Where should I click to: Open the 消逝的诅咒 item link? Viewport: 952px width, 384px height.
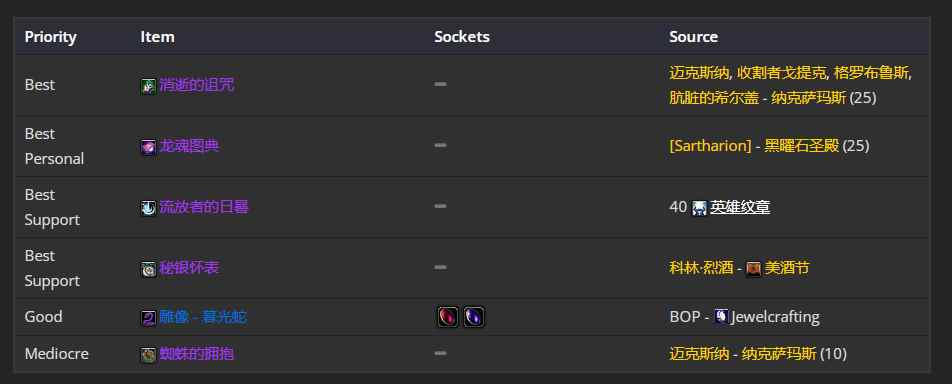click(x=197, y=85)
